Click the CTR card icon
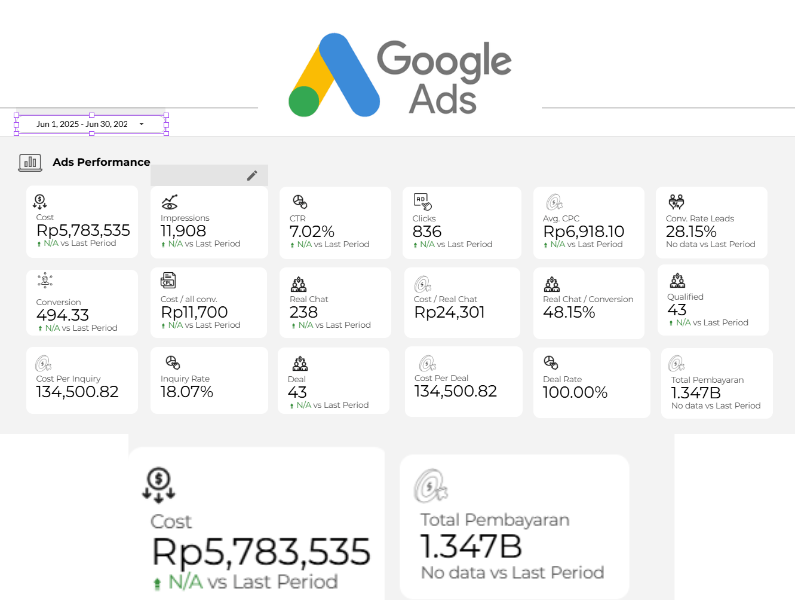 pos(299,202)
